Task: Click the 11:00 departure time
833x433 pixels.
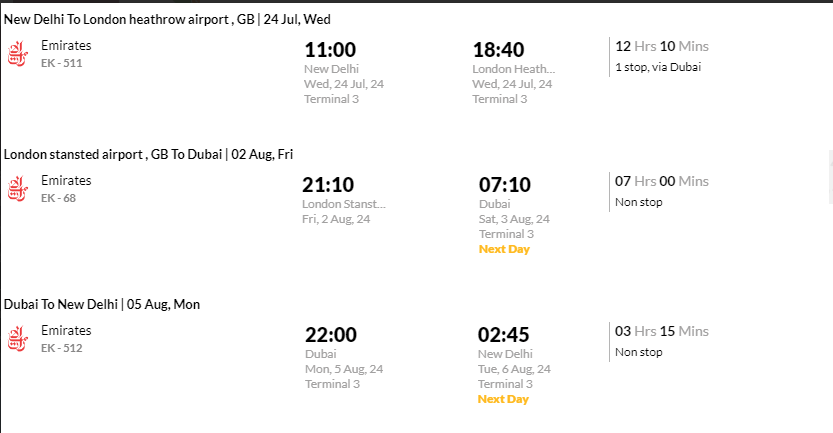Action: point(330,50)
